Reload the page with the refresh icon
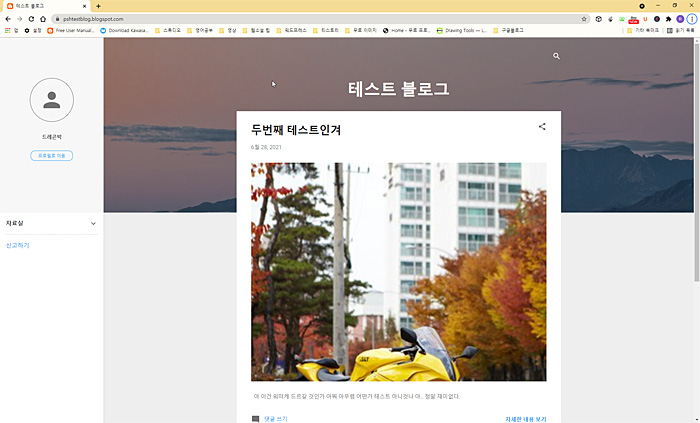Viewport: 700px width, 423px height. [x=31, y=19]
